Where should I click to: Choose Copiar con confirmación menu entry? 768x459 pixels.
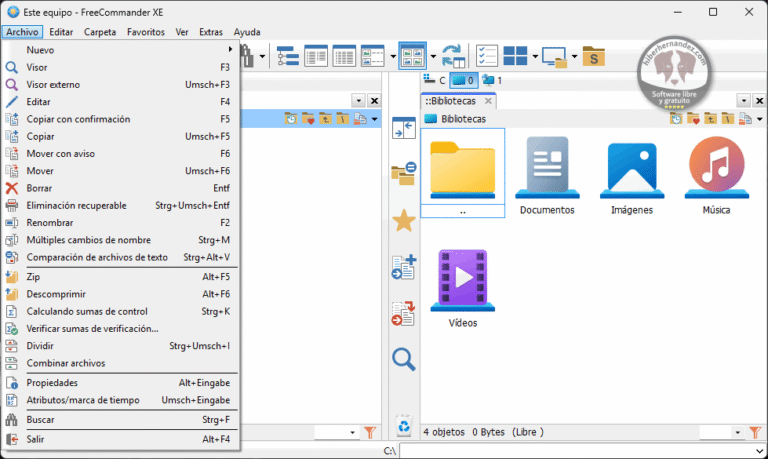click(x=120, y=119)
